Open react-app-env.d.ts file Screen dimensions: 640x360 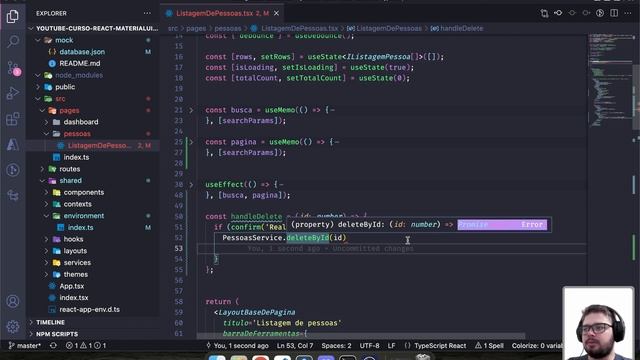(89, 309)
